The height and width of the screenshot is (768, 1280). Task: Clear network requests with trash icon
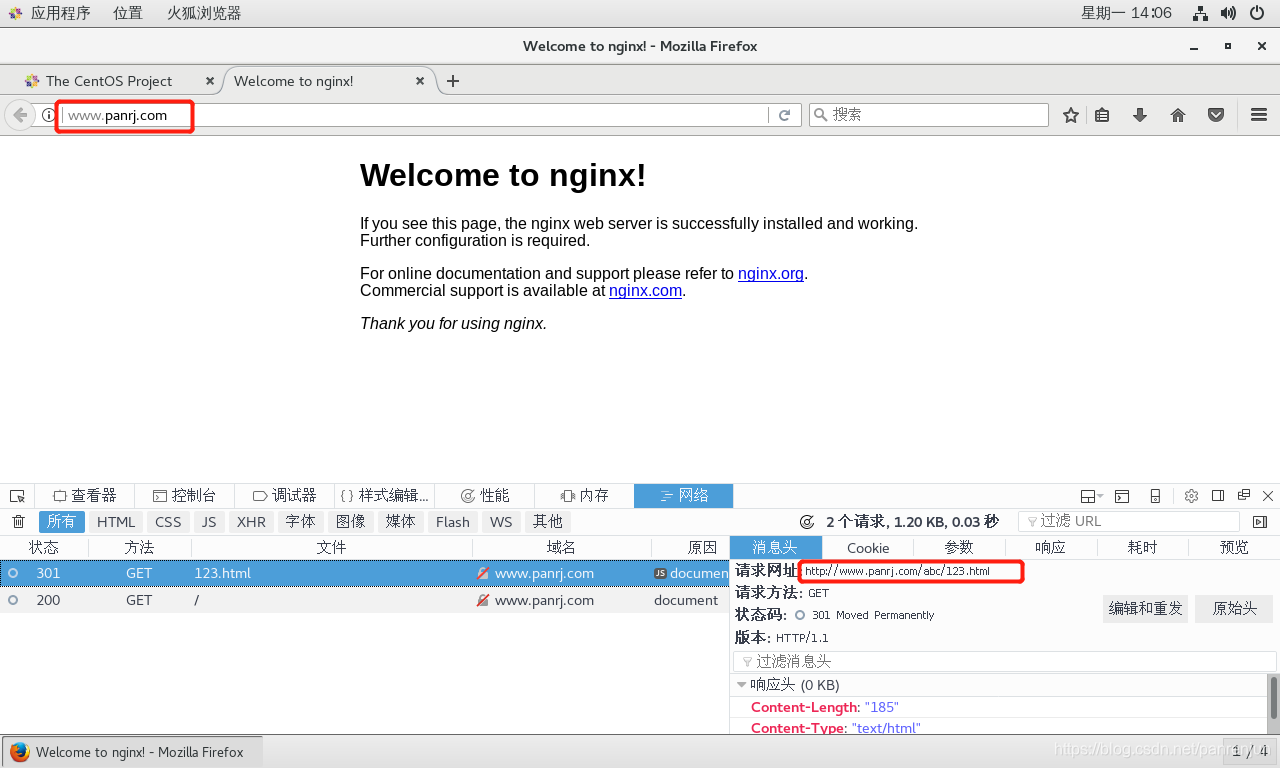click(18, 522)
